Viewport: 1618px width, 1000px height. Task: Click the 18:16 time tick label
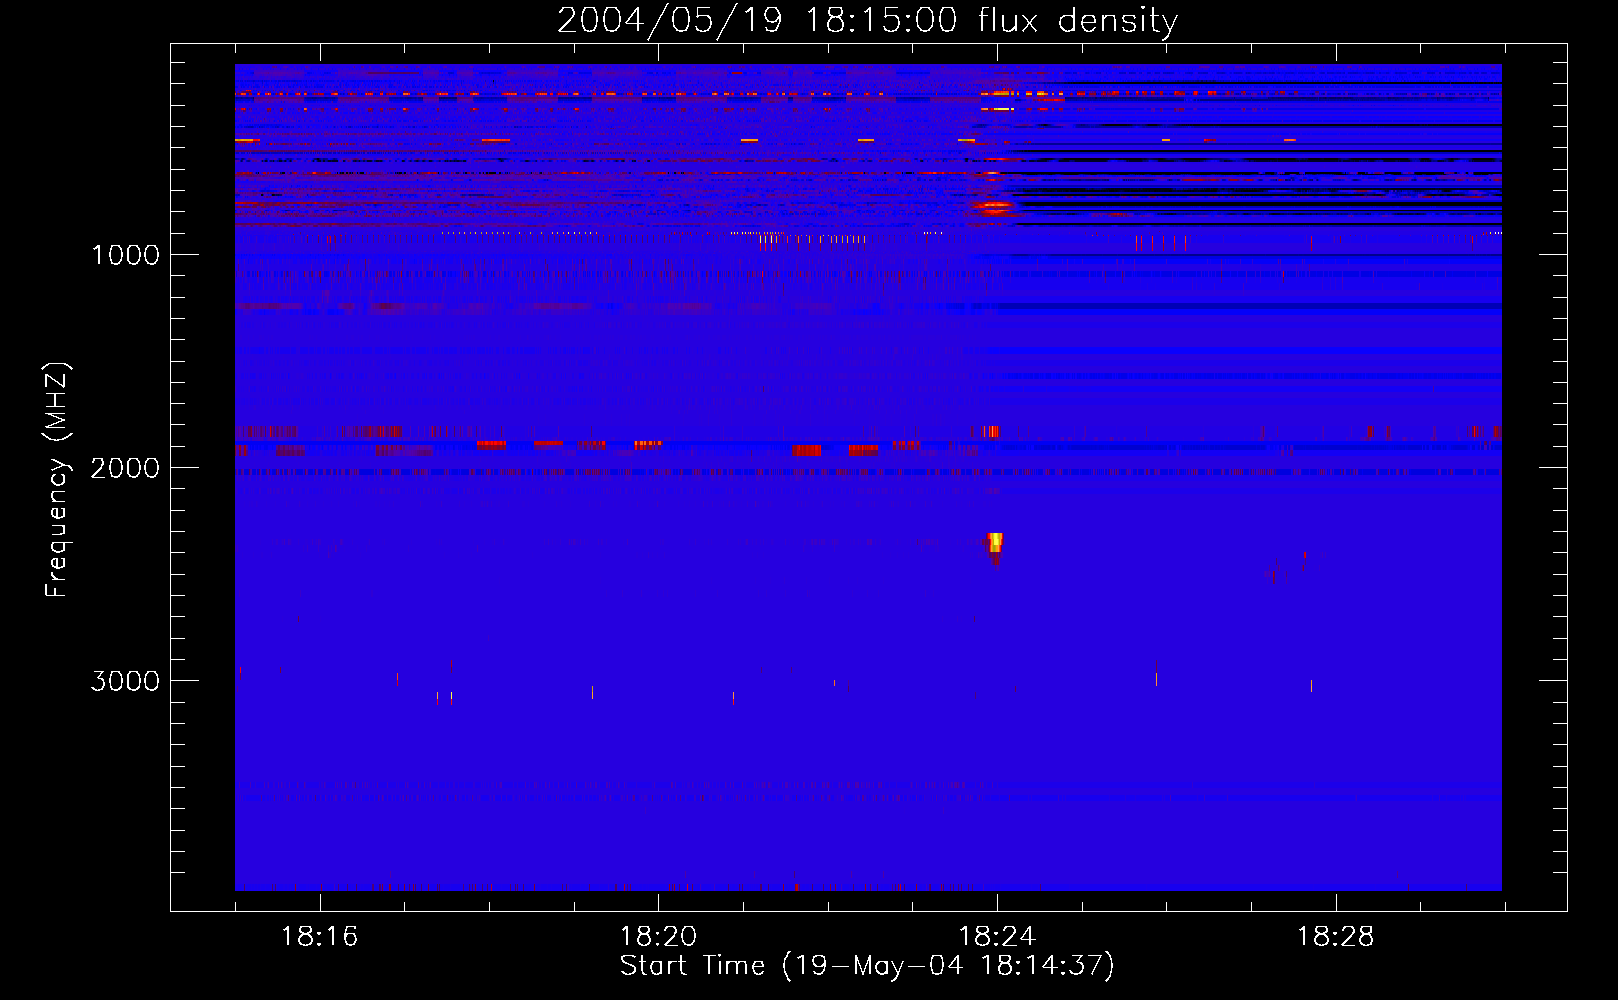click(x=319, y=937)
